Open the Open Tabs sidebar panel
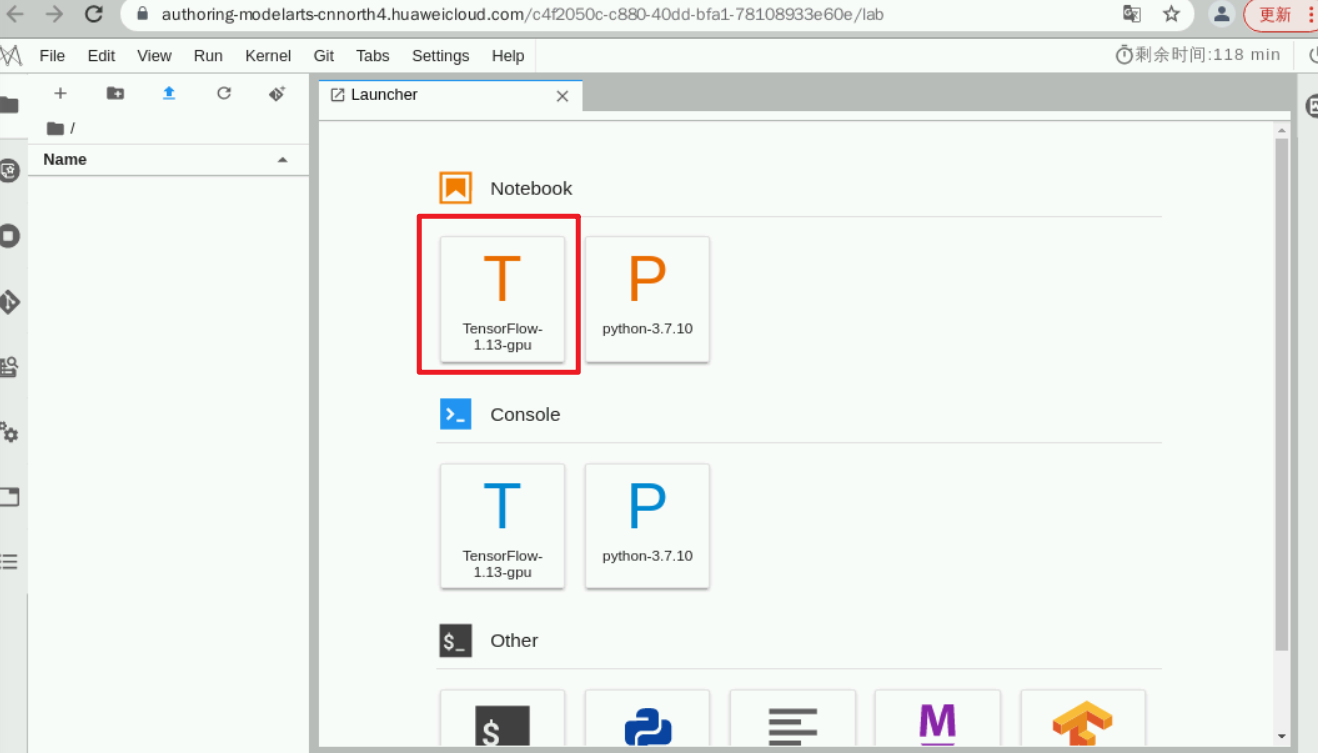 point(9,497)
